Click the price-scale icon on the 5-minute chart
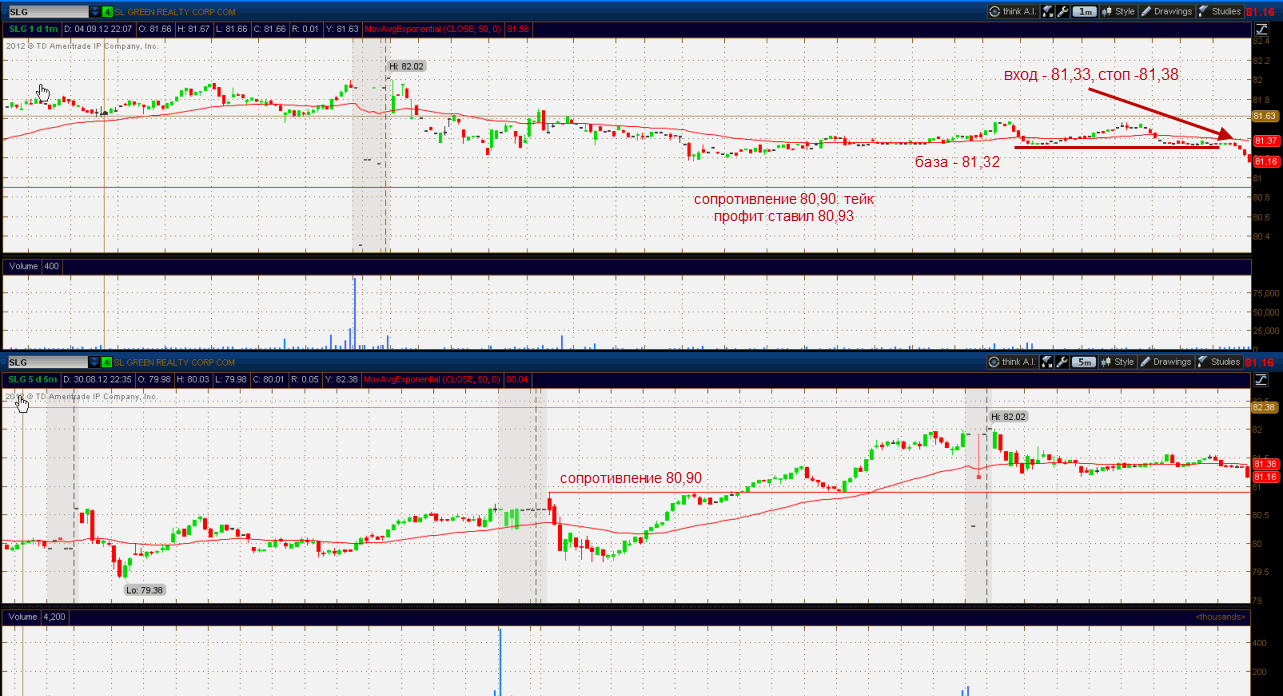The width and height of the screenshot is (1283, 696). click(1260, 379)
